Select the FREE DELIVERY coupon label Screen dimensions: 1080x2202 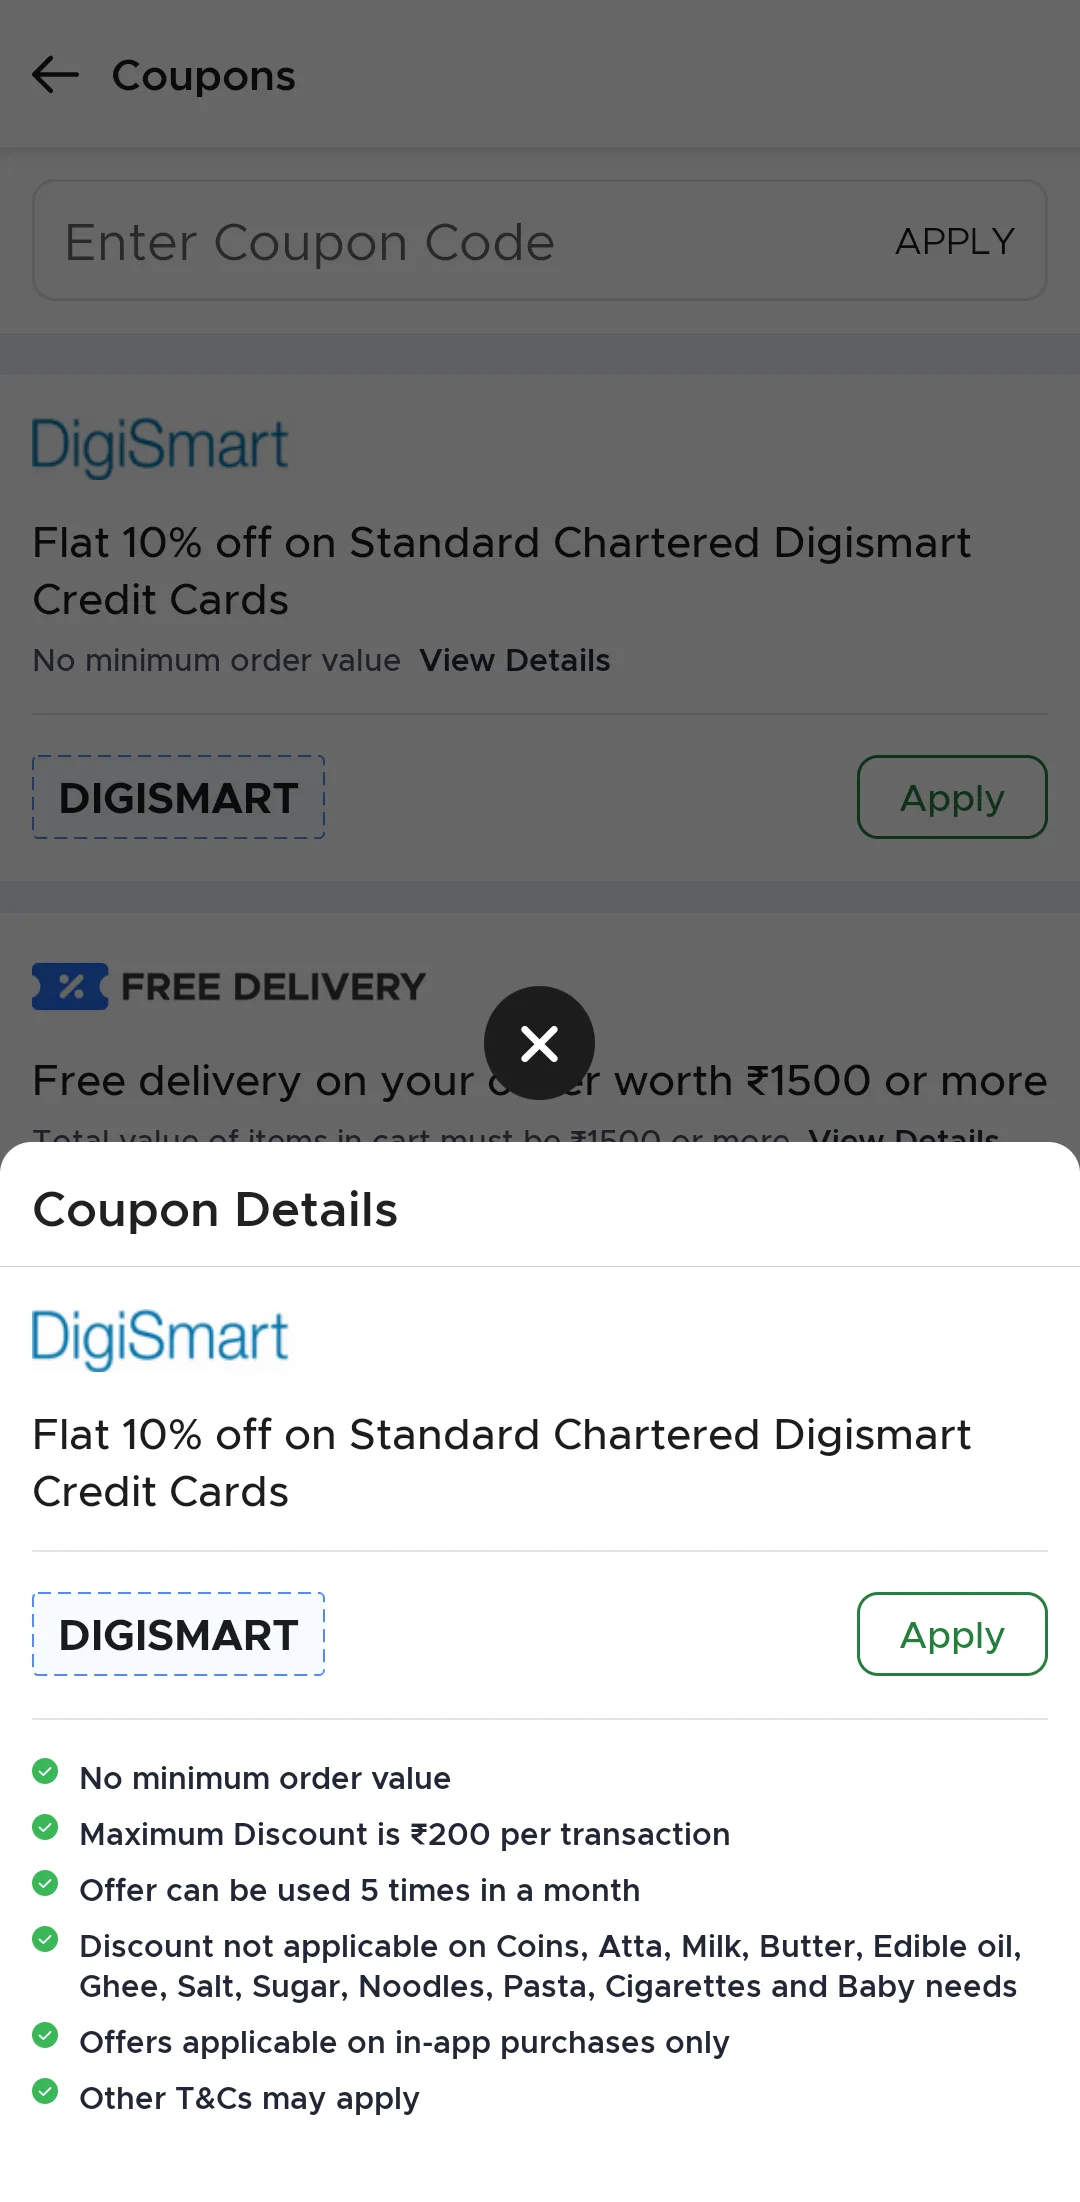pos(273,987)
